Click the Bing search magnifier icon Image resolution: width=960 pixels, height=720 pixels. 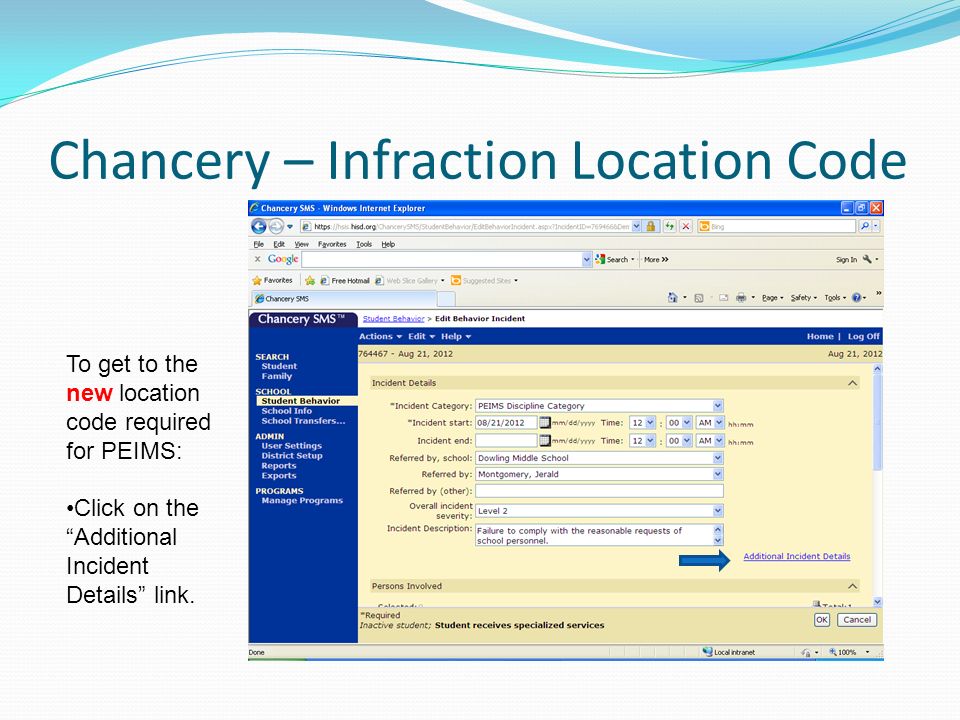tap(864, 227)
